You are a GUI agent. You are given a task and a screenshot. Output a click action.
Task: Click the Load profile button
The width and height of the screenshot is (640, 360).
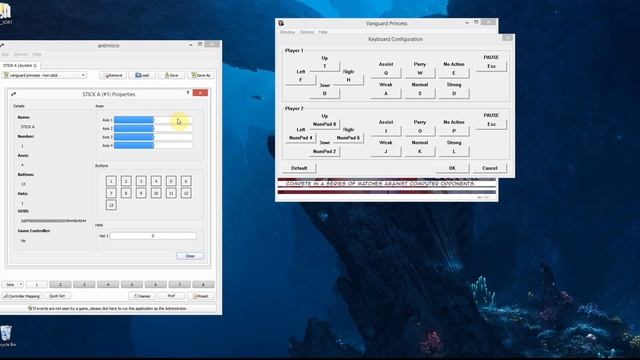(x=142, y=75)
